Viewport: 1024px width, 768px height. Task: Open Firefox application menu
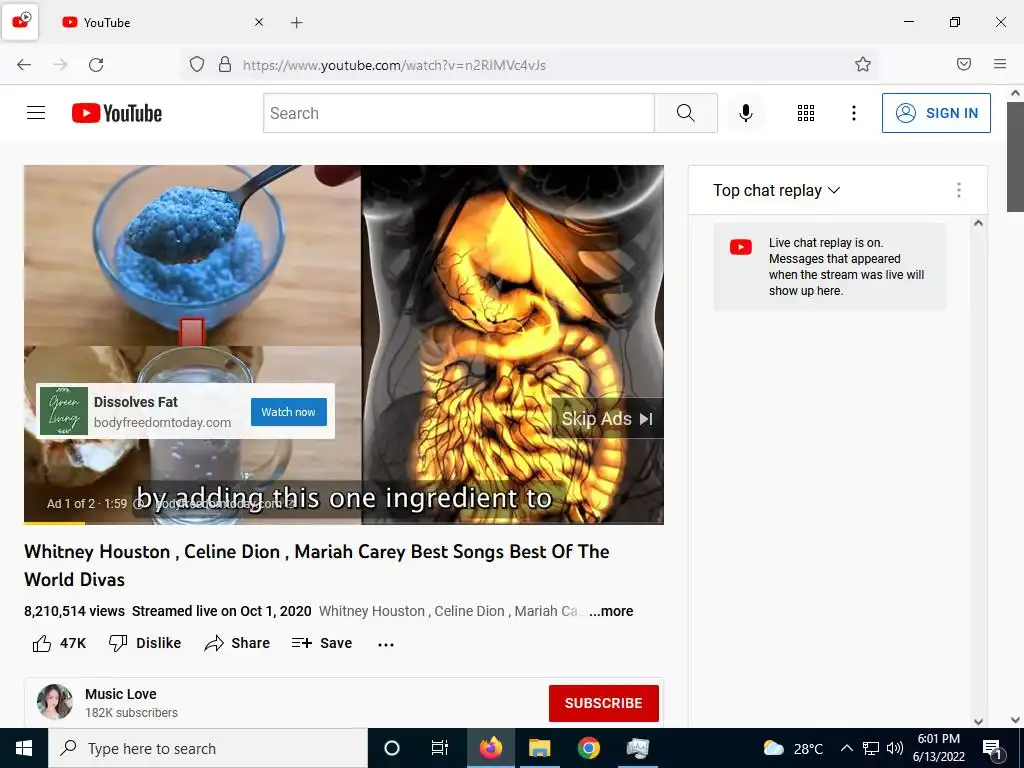point(1000,64)
